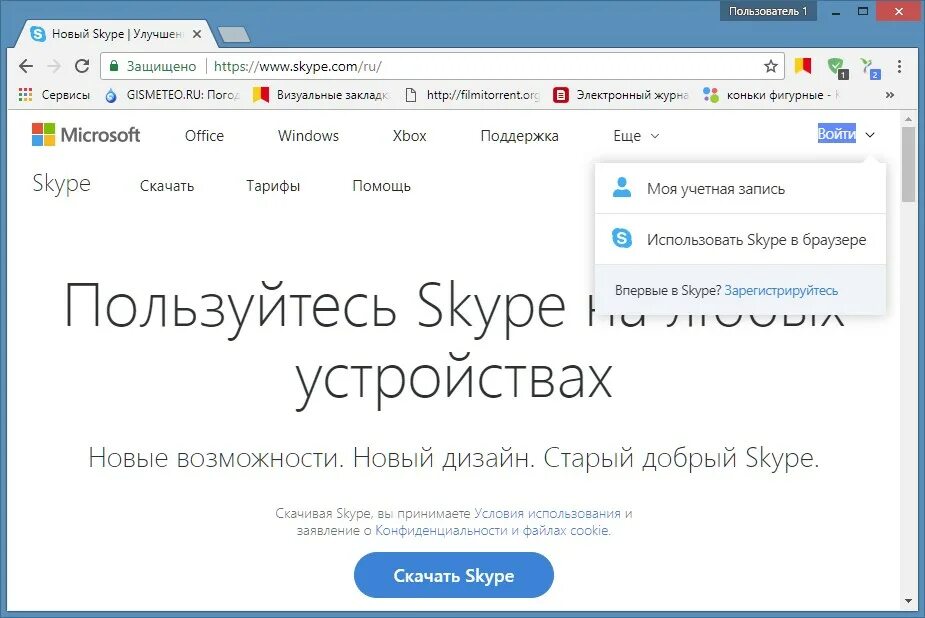Image resolution: width=925 pixels, height=618 pixels.
Task: Click the page scrollbar up arrow
Action: 908,119
